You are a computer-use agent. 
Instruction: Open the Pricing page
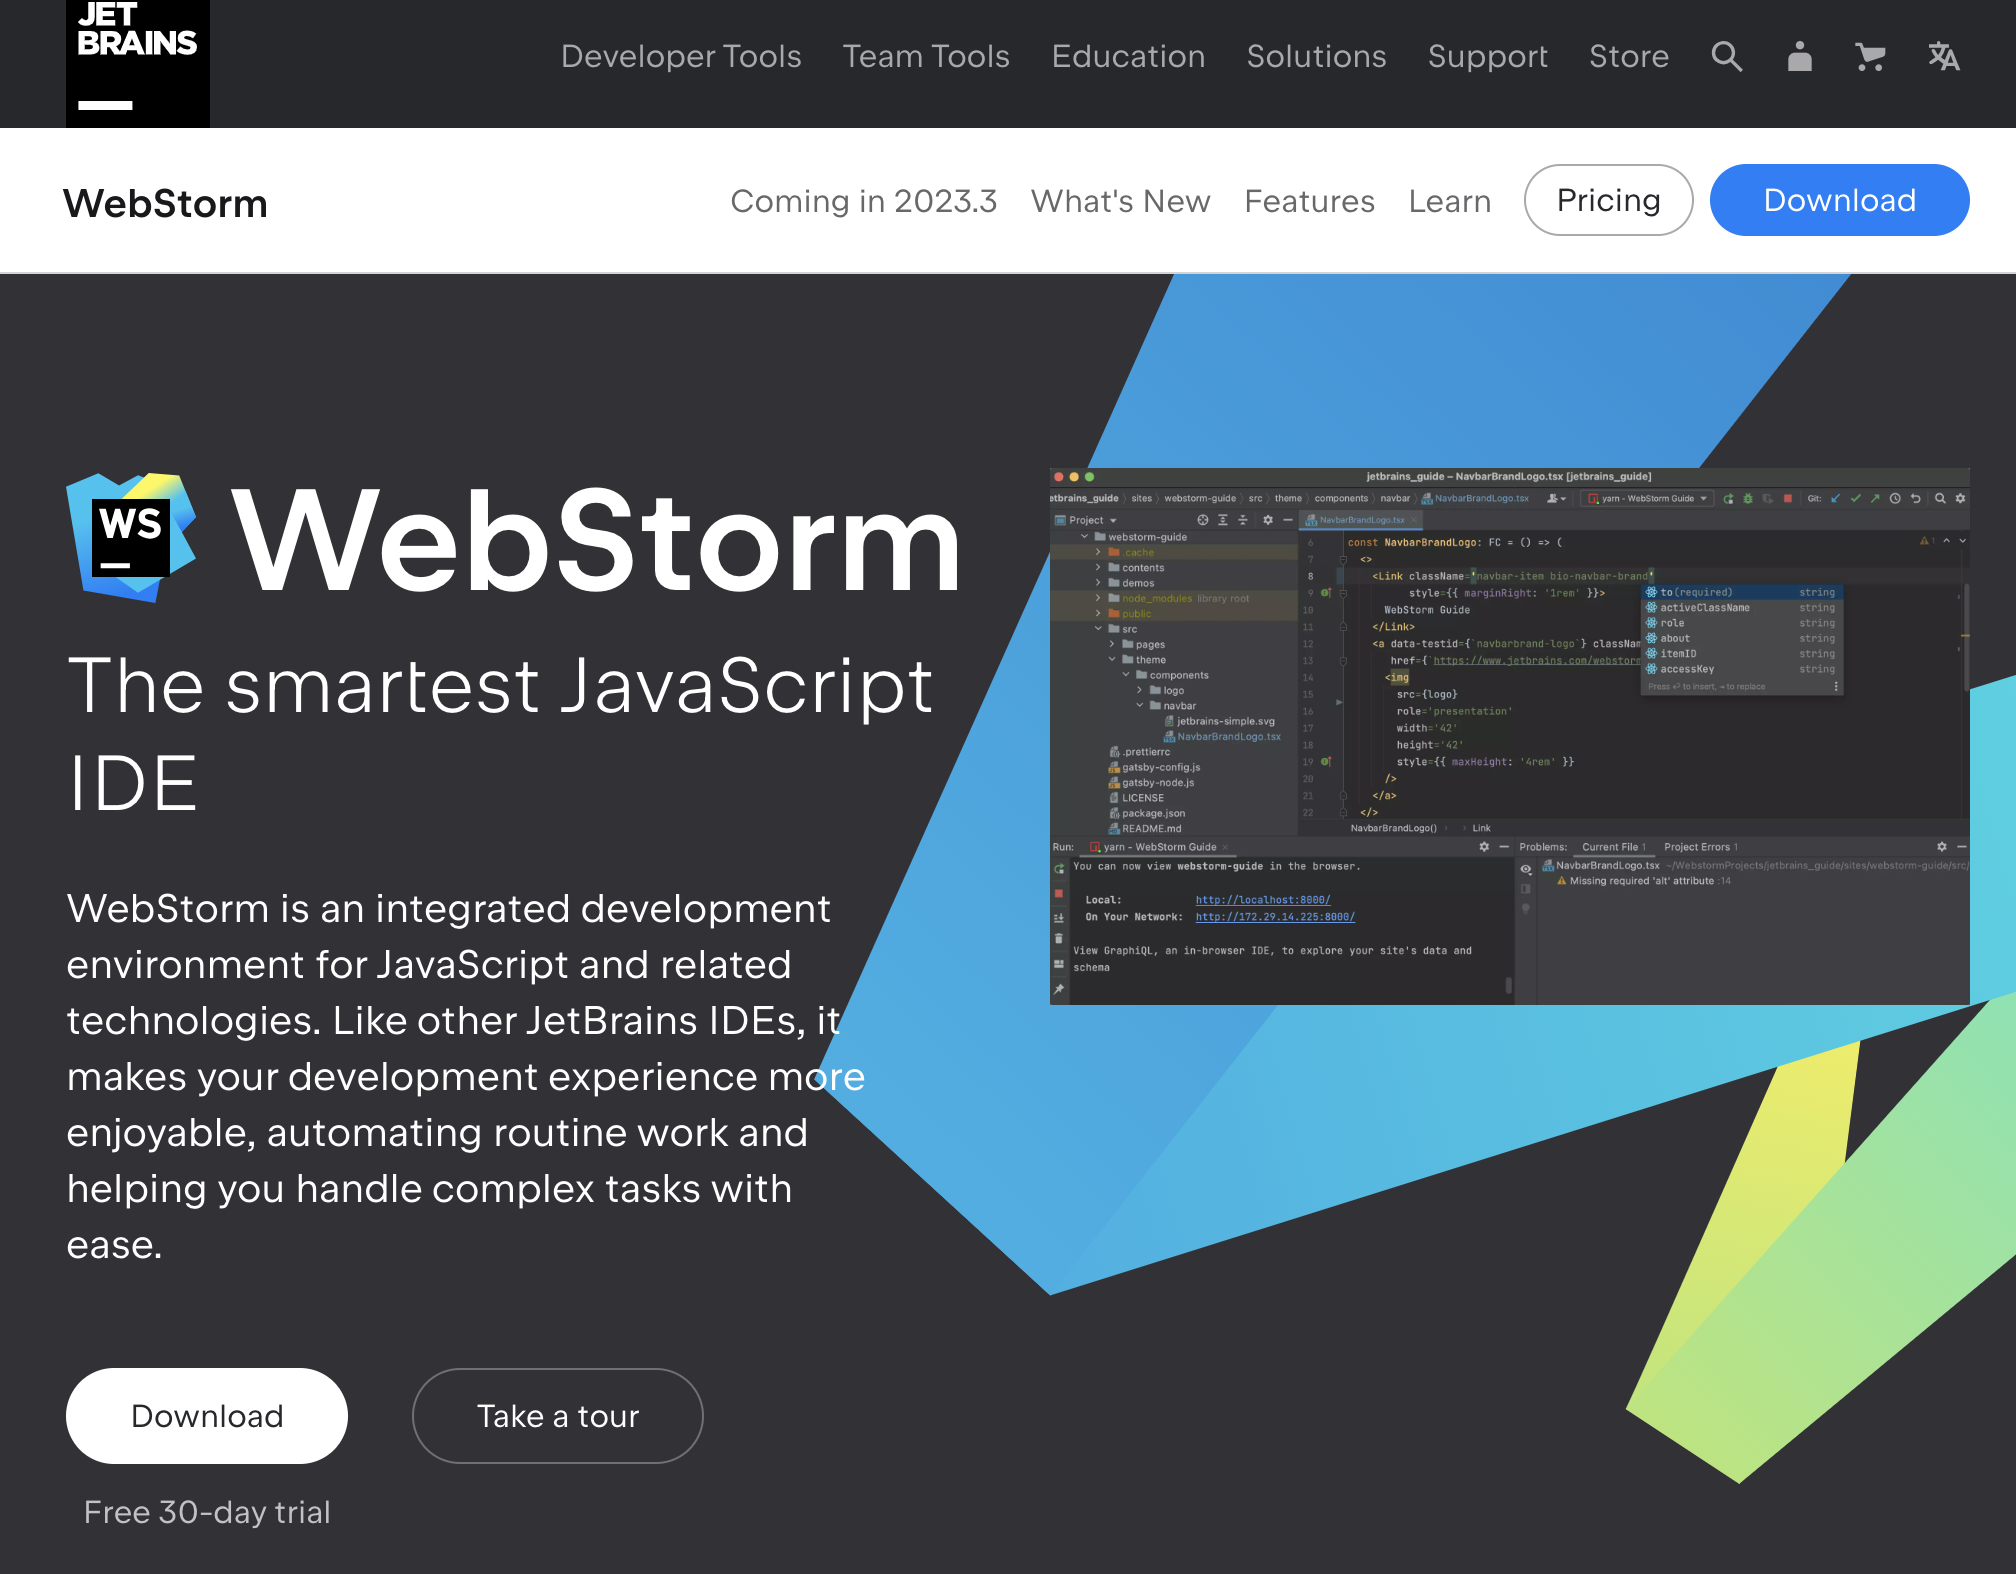[1609, 200]
